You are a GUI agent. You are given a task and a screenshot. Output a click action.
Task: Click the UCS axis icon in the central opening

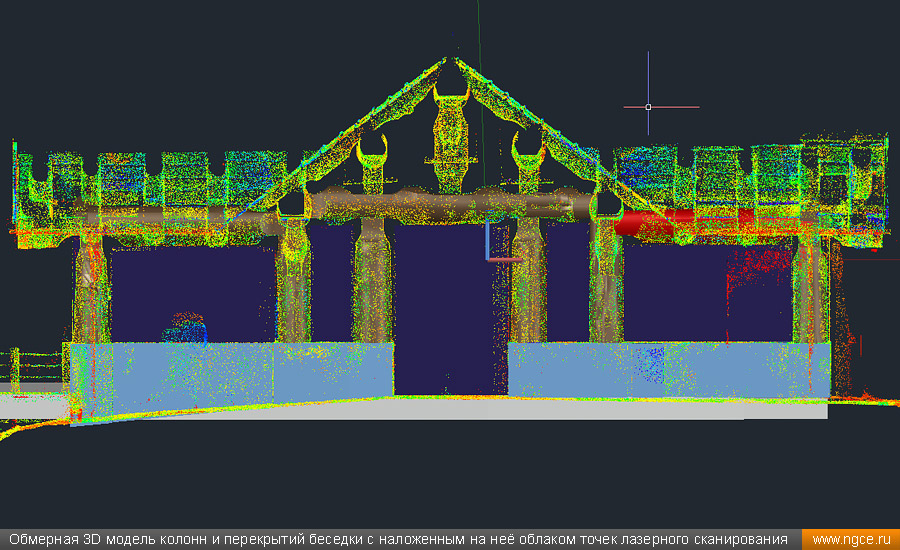point(503,241)
